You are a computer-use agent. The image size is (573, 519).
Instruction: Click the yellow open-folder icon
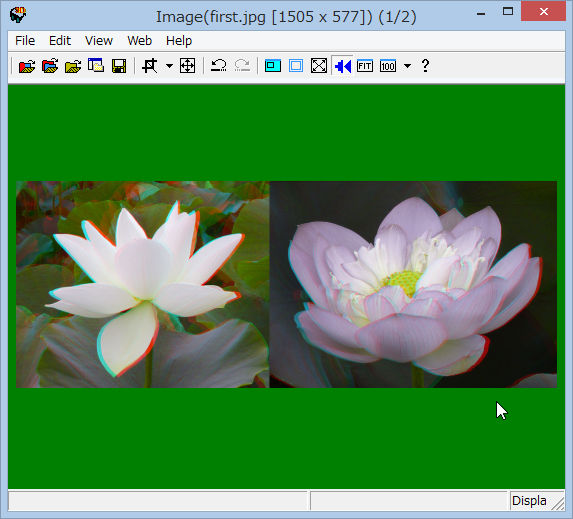point(73,66)
